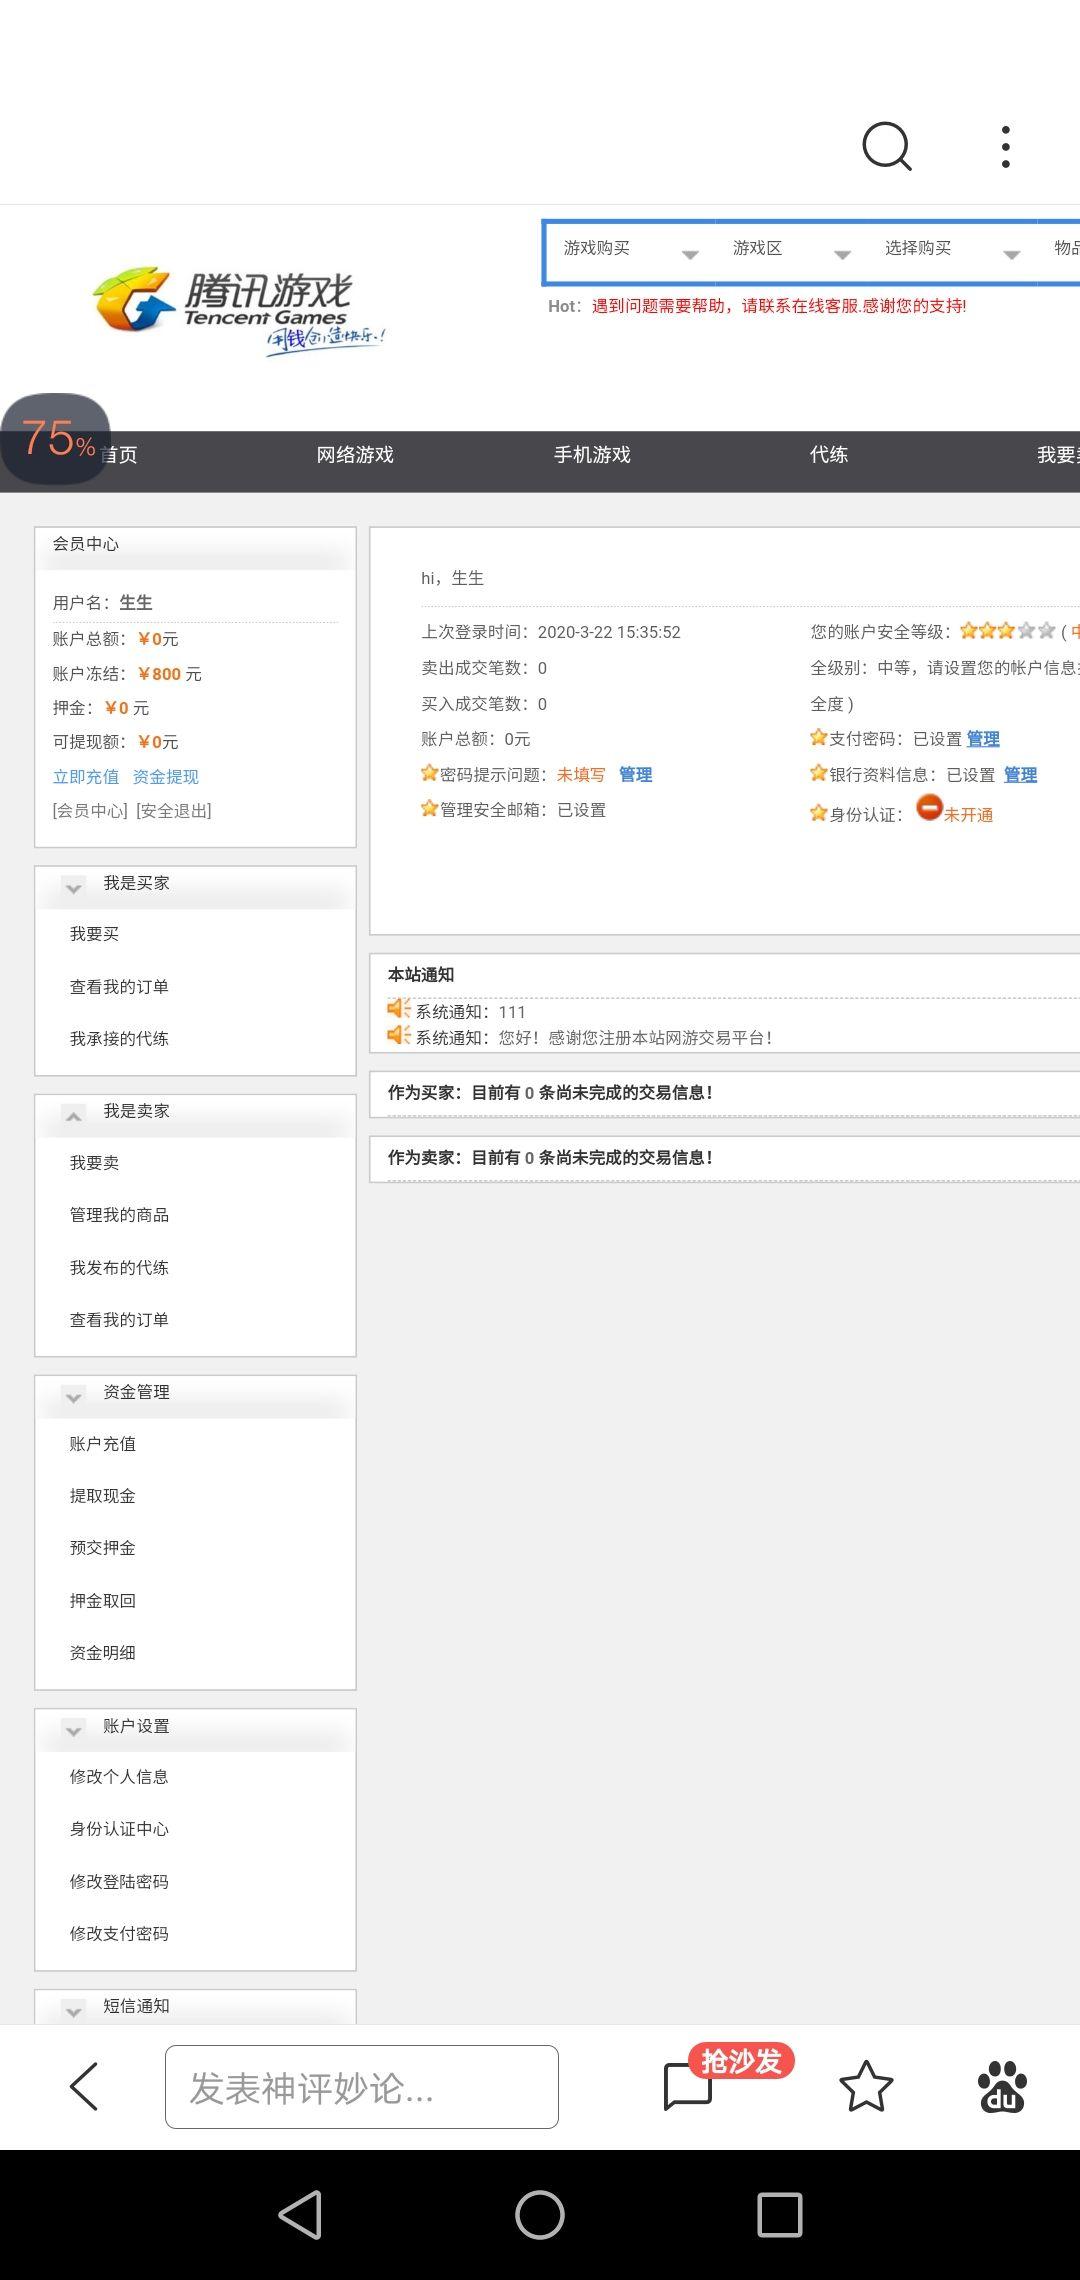
Task: Expand the 我是卖家 section
Action: (x=74, y=1114)
